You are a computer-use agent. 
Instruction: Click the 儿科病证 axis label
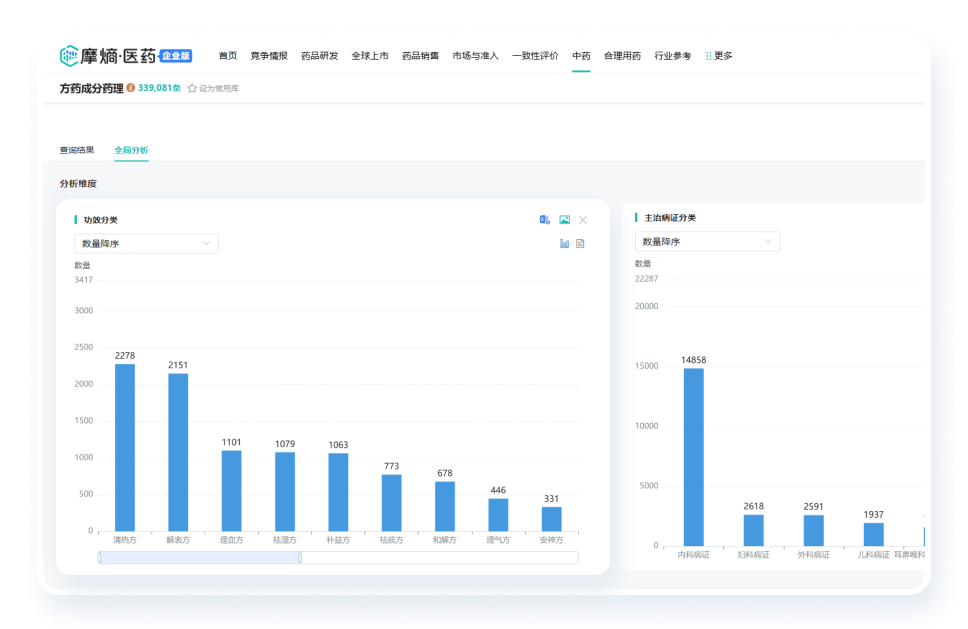[874, 554]
